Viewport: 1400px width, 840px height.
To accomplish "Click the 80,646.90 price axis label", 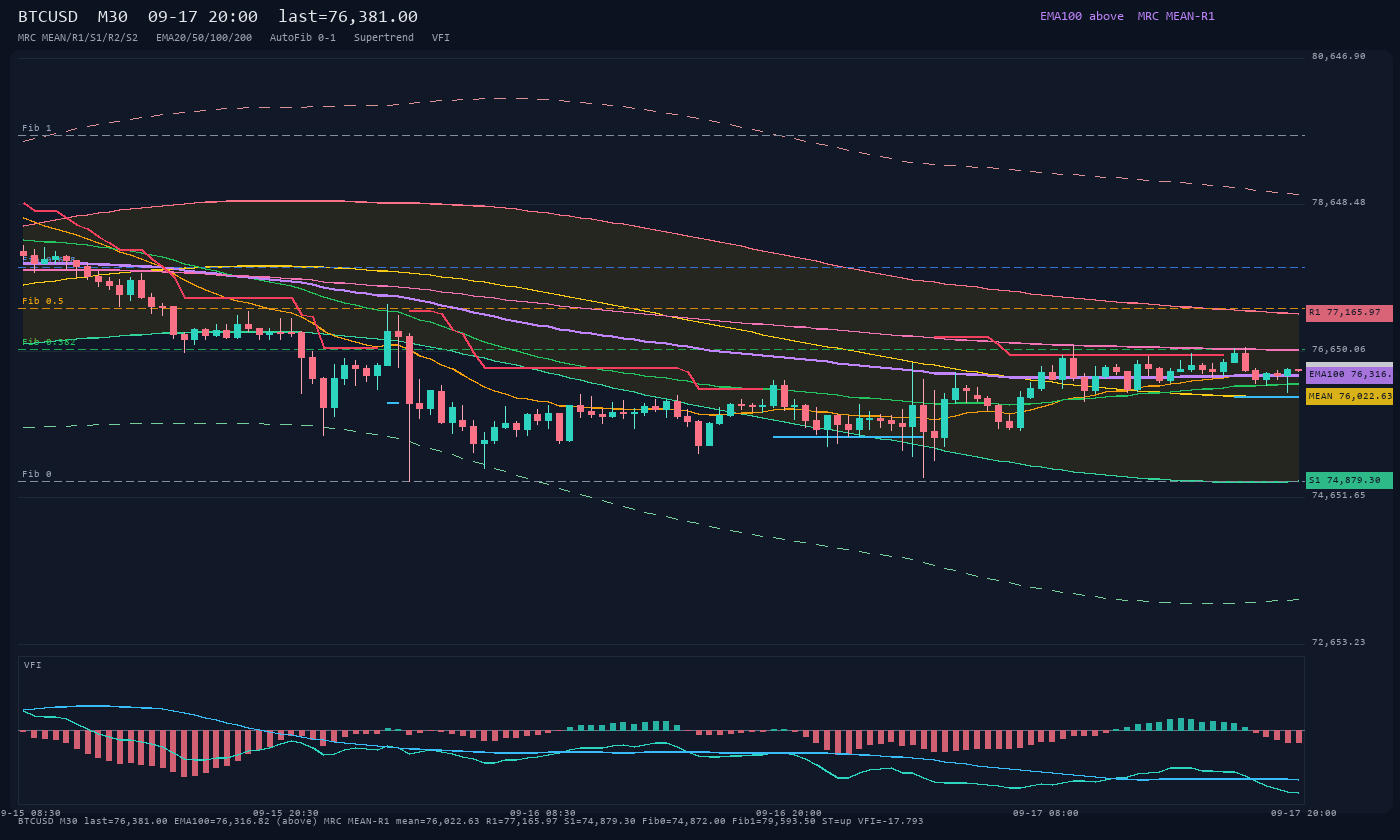I will (x=1338, y=56).
